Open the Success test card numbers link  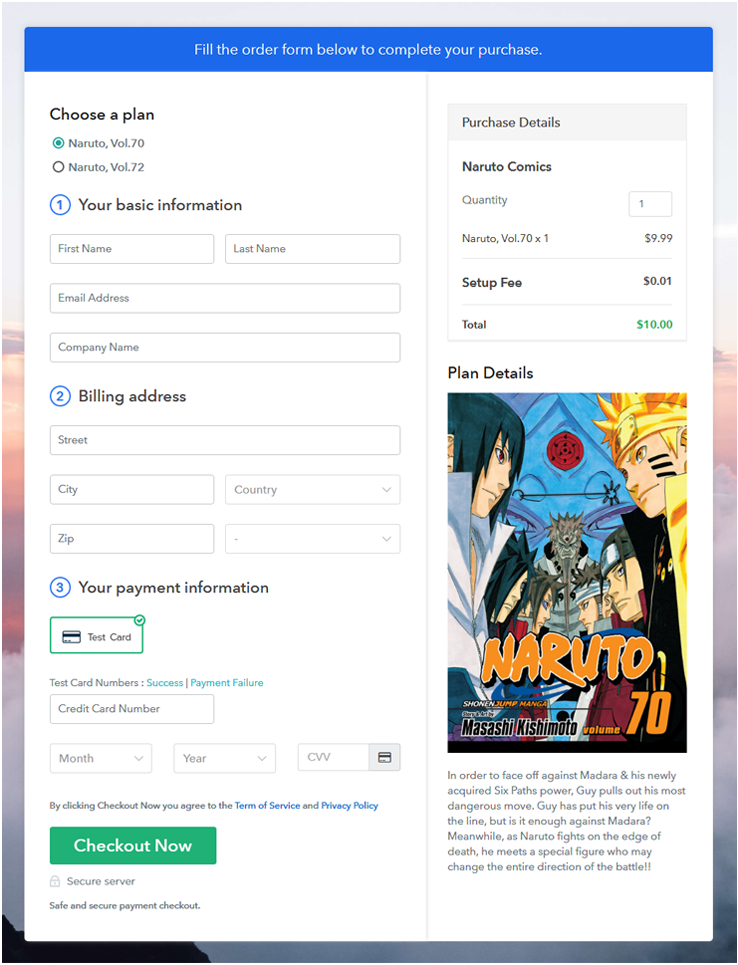click(x=164, y=683)
